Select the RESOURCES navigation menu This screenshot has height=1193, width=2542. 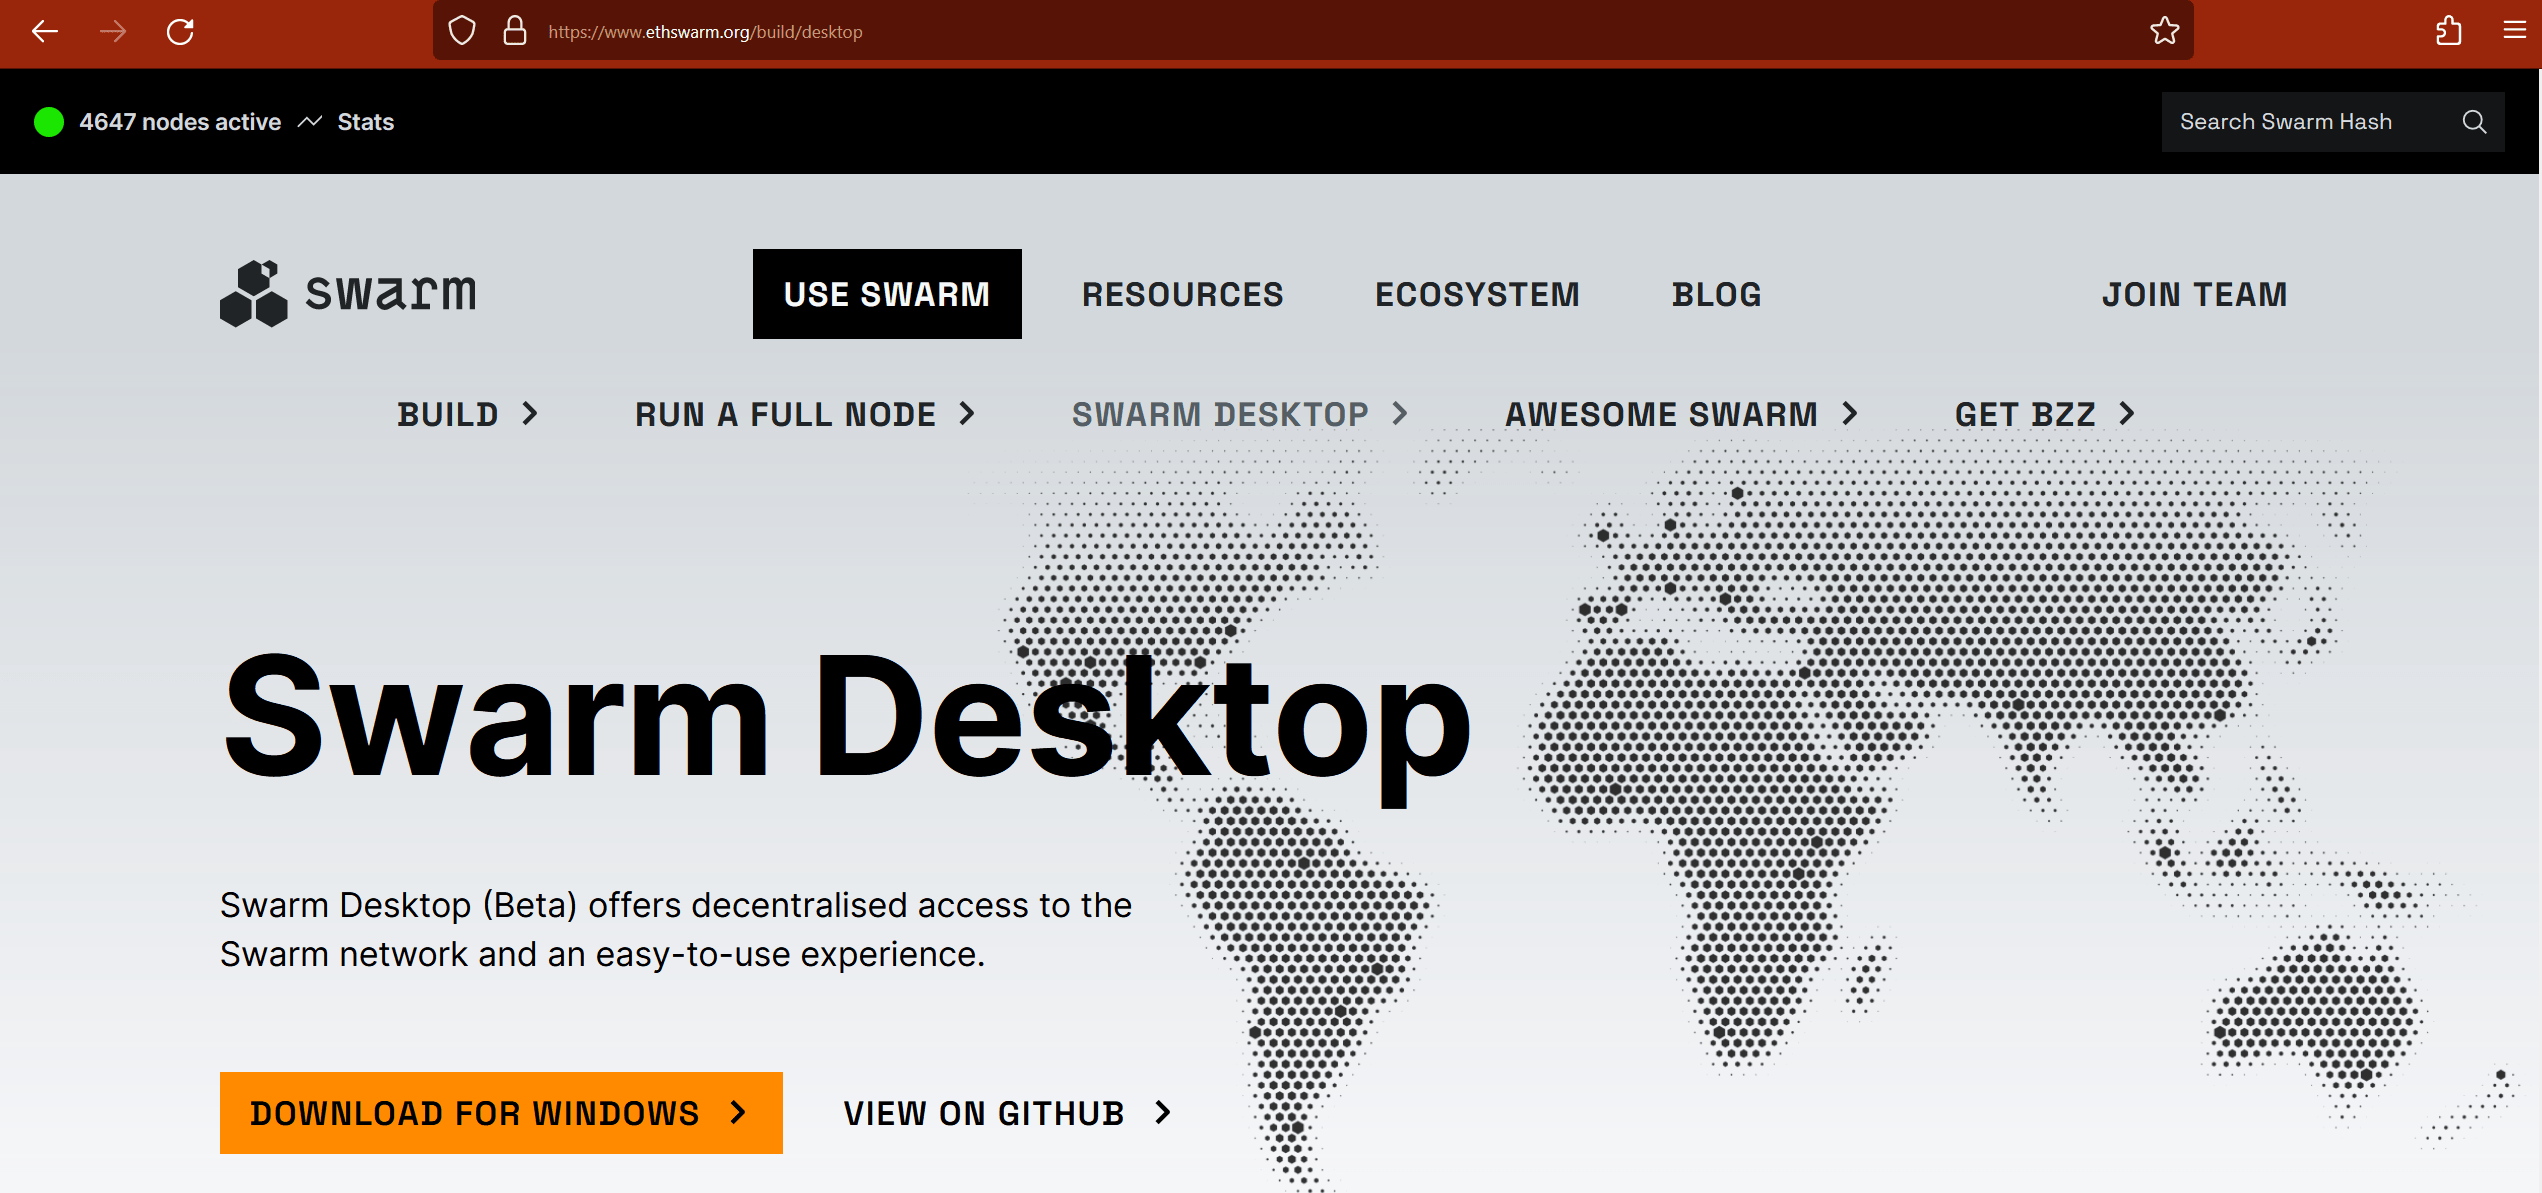pyautogui.click(x=1182, y=295)
